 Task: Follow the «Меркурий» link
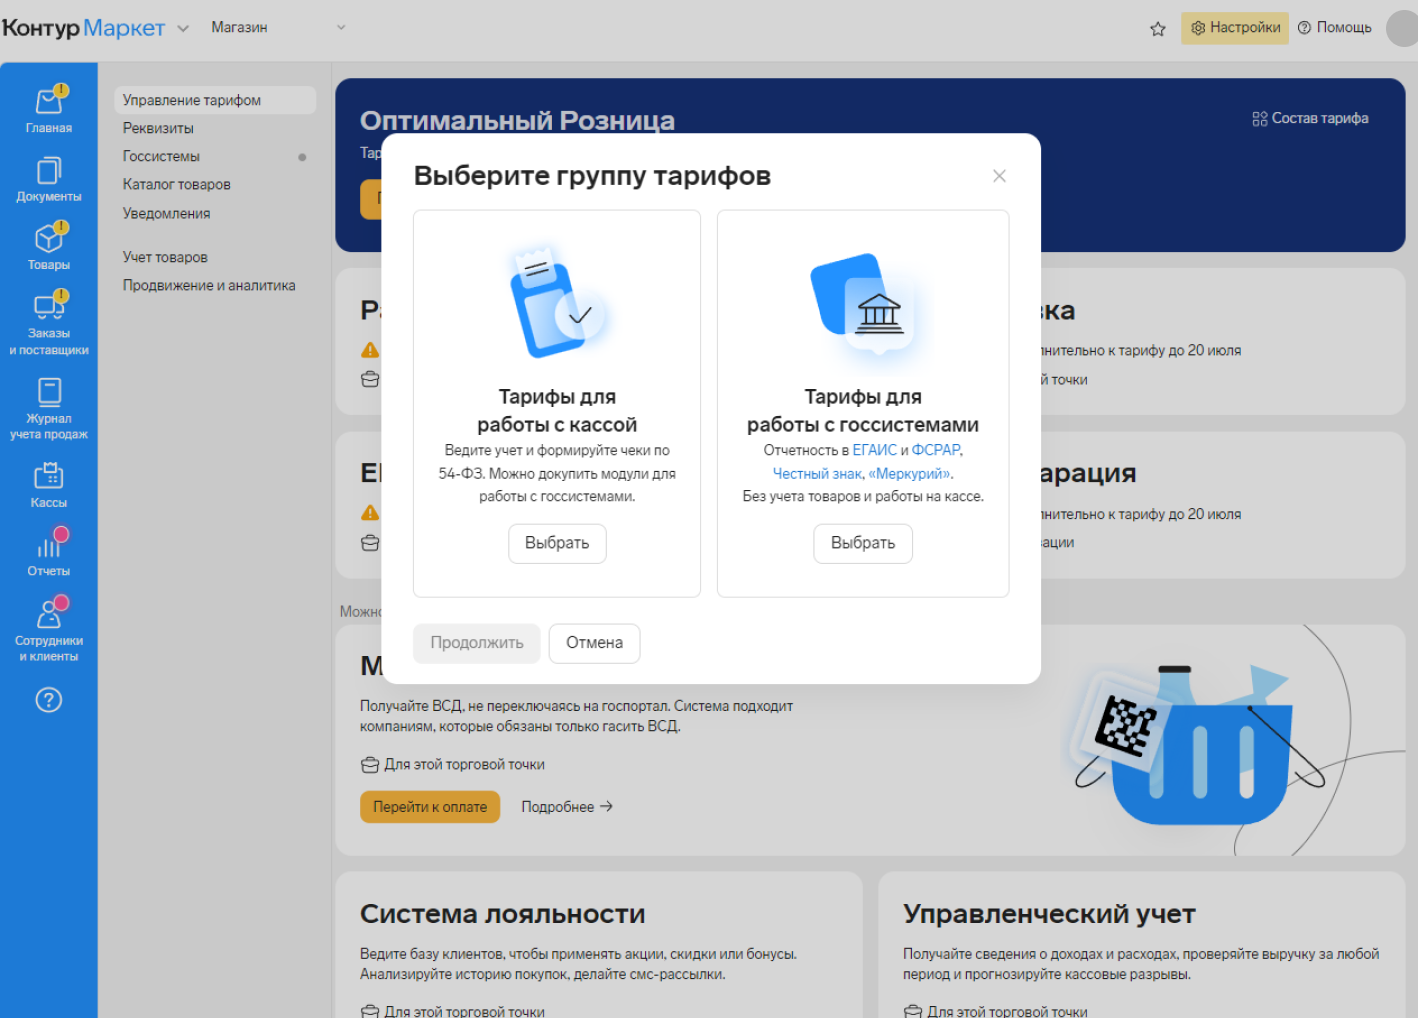910,474
